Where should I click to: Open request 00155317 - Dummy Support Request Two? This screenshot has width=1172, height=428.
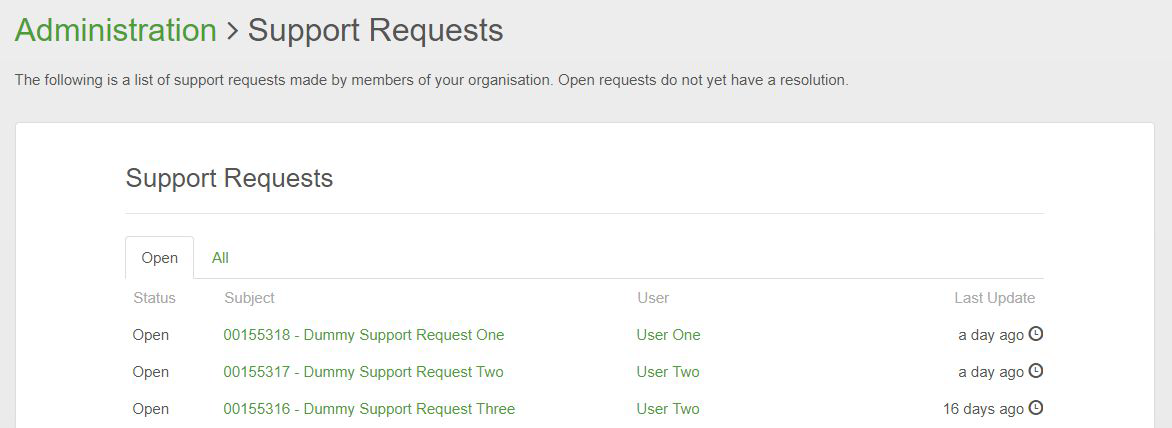[363, 372]
